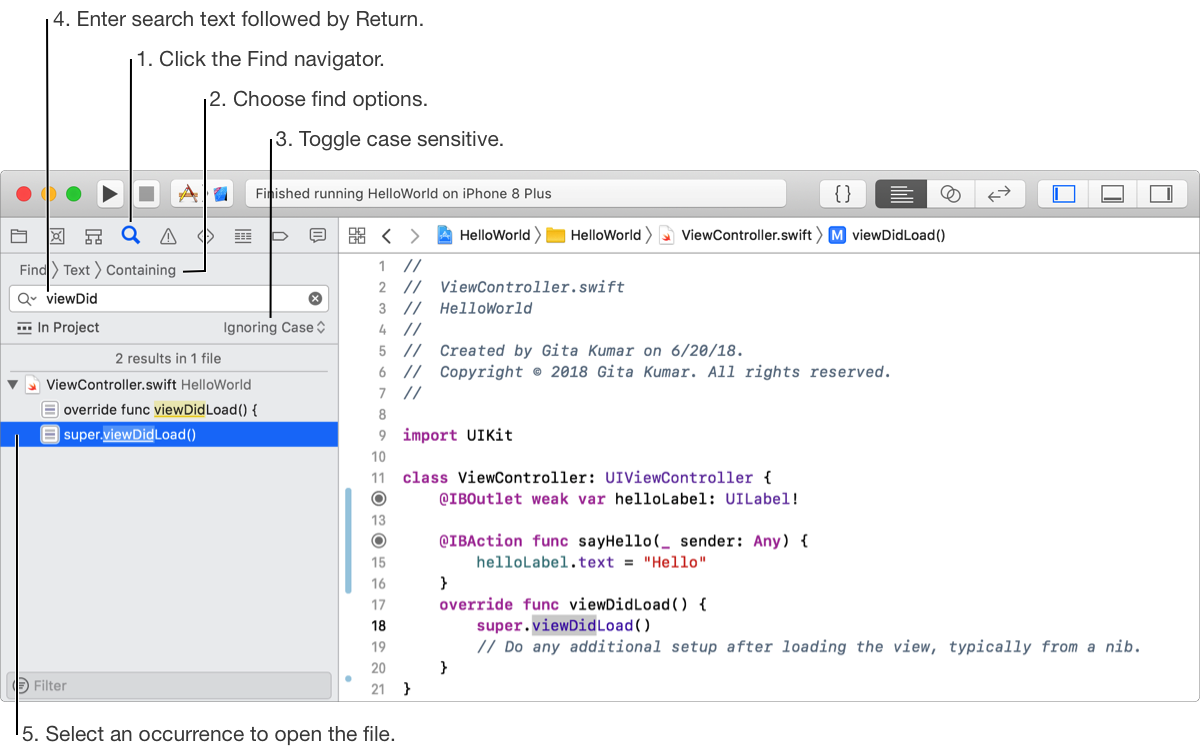
Task: Open the Symbol navigator
Action: [93, 236]
